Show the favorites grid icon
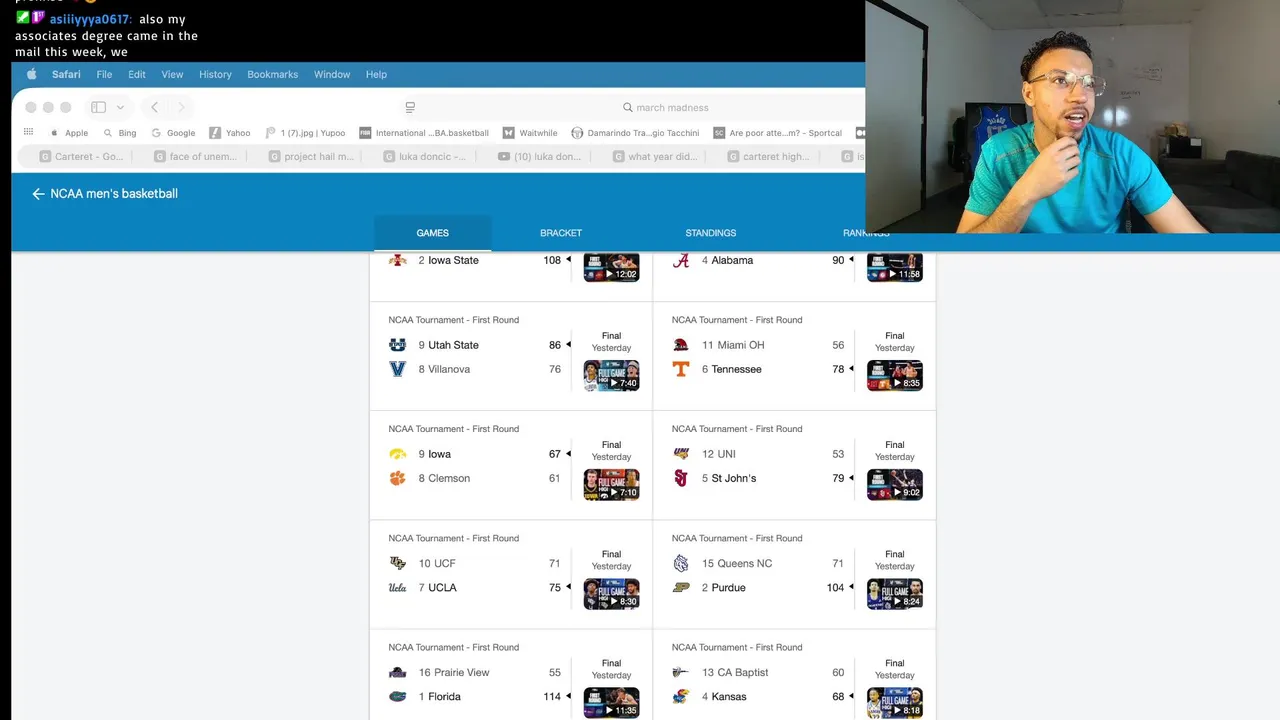This screenshot has width=1280, height=720. (28, 132)
